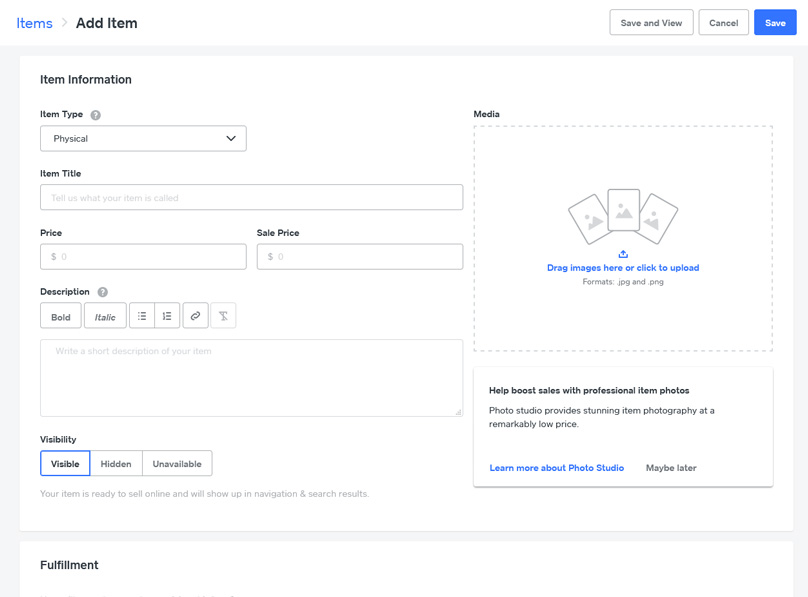
Task: Click the numbered list icon
Action: (167, 316)
